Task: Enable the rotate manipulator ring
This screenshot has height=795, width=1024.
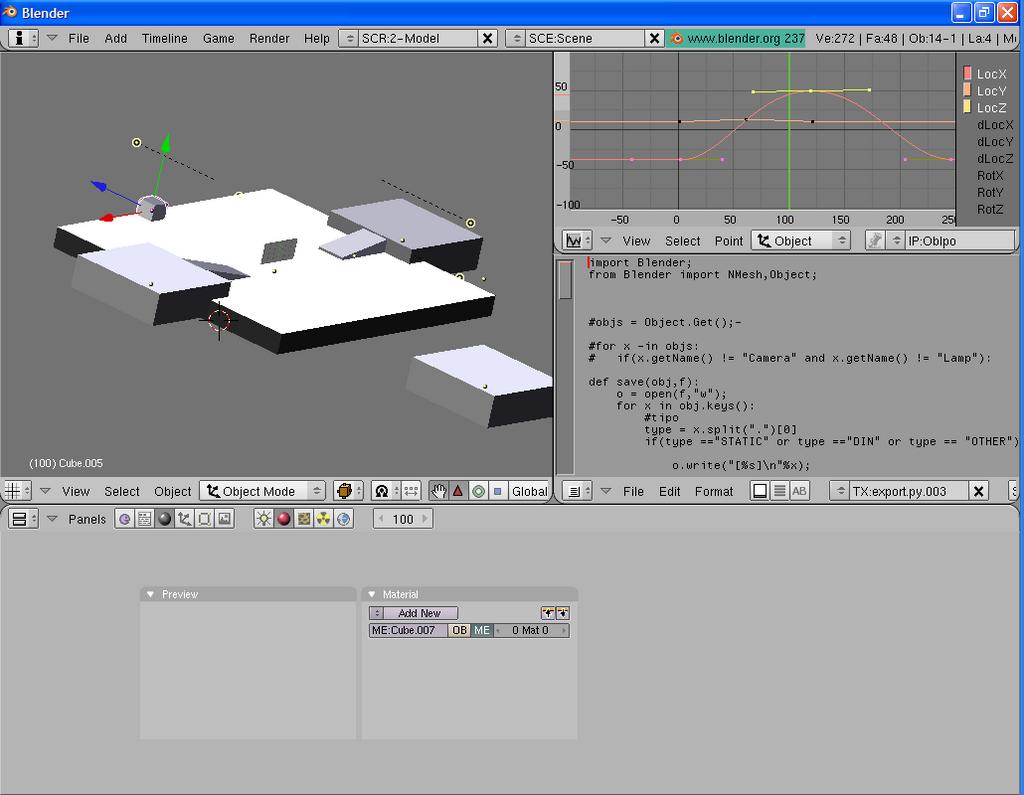Action: click(x=479, y=491)
